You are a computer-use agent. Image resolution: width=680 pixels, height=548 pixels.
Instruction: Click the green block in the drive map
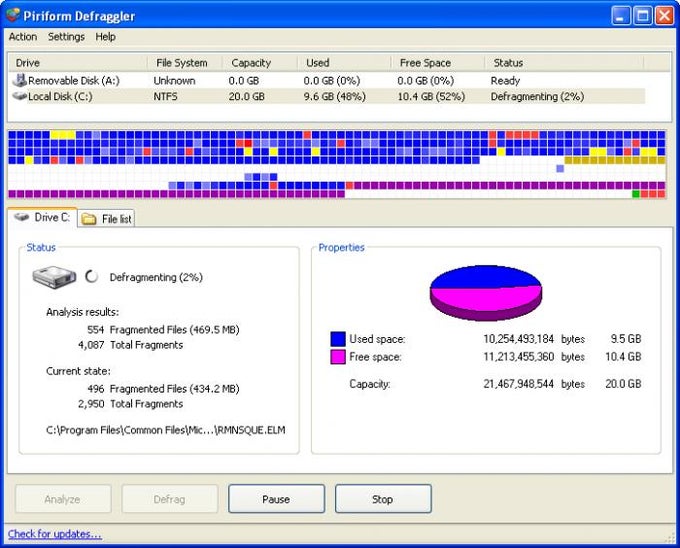pos(636,194)
